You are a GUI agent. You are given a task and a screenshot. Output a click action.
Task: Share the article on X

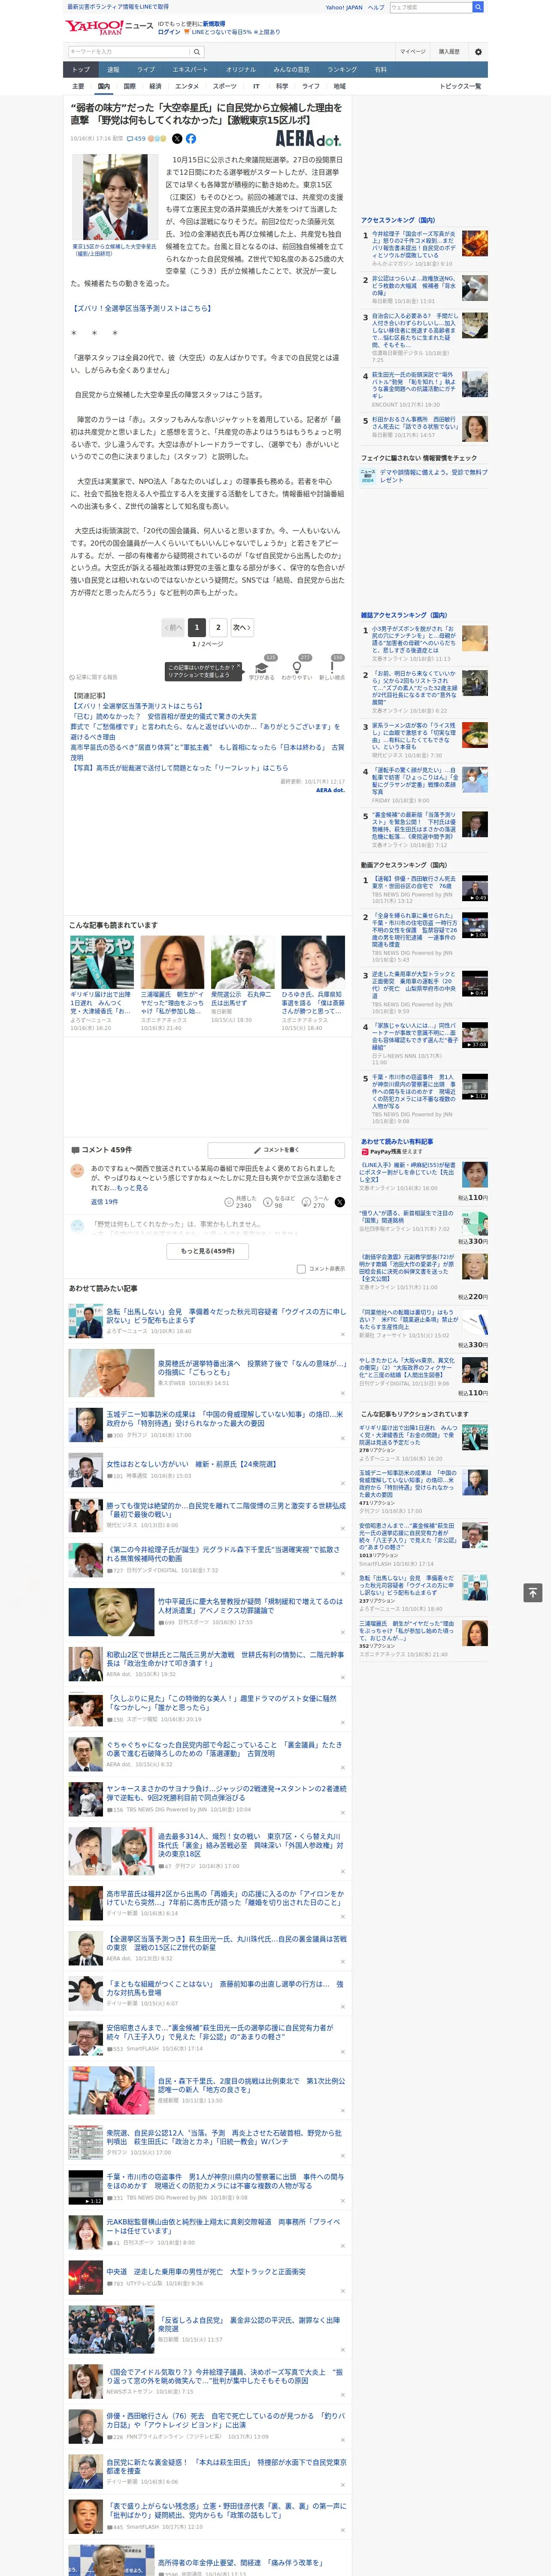[x=177, y=139]
